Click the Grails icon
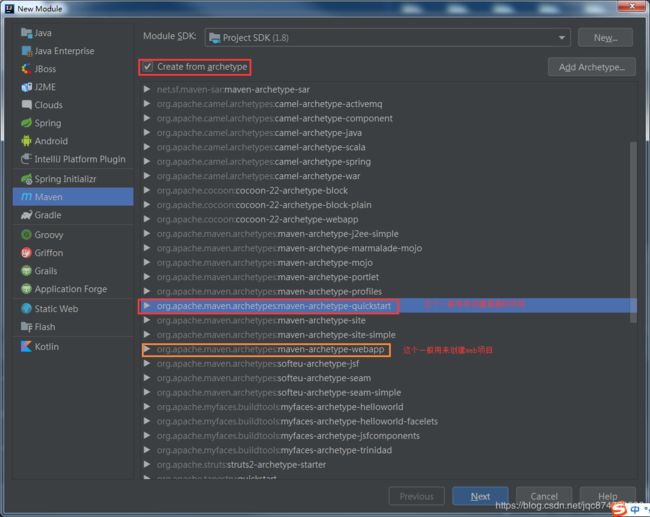Screen dimensions: 650x517 tap(27, 271)
